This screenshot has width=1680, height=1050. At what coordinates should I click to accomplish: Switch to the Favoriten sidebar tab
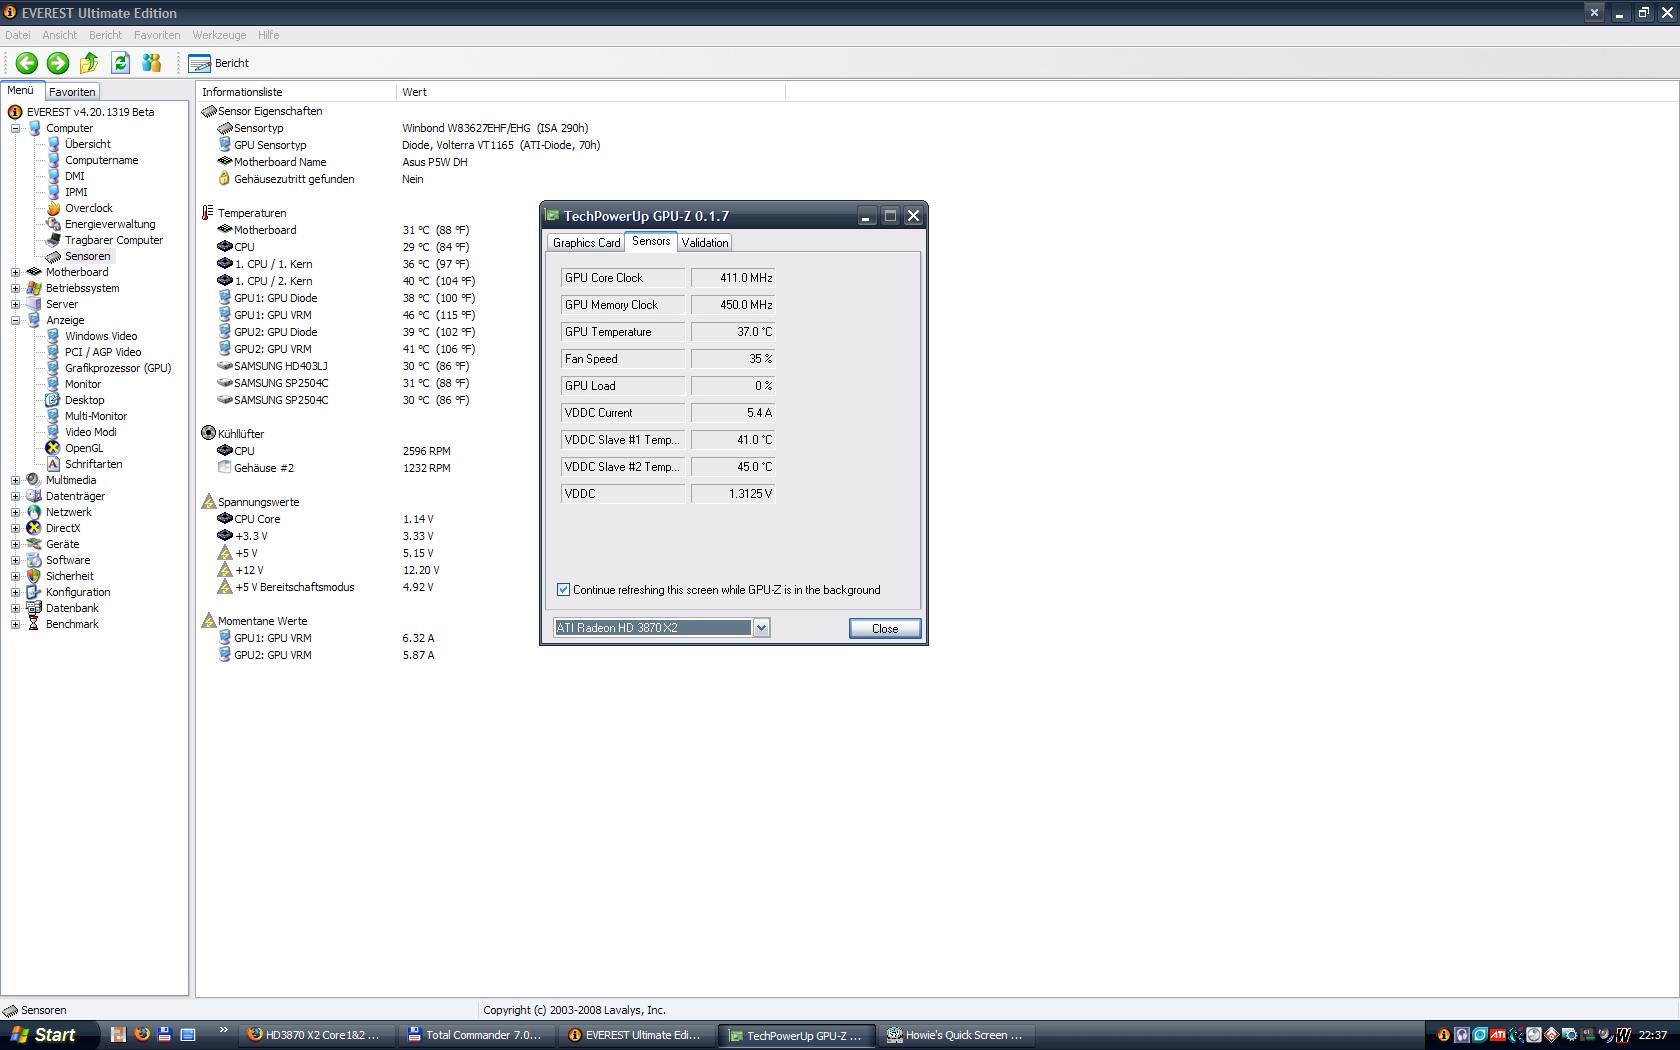click(x=72, y=91)
